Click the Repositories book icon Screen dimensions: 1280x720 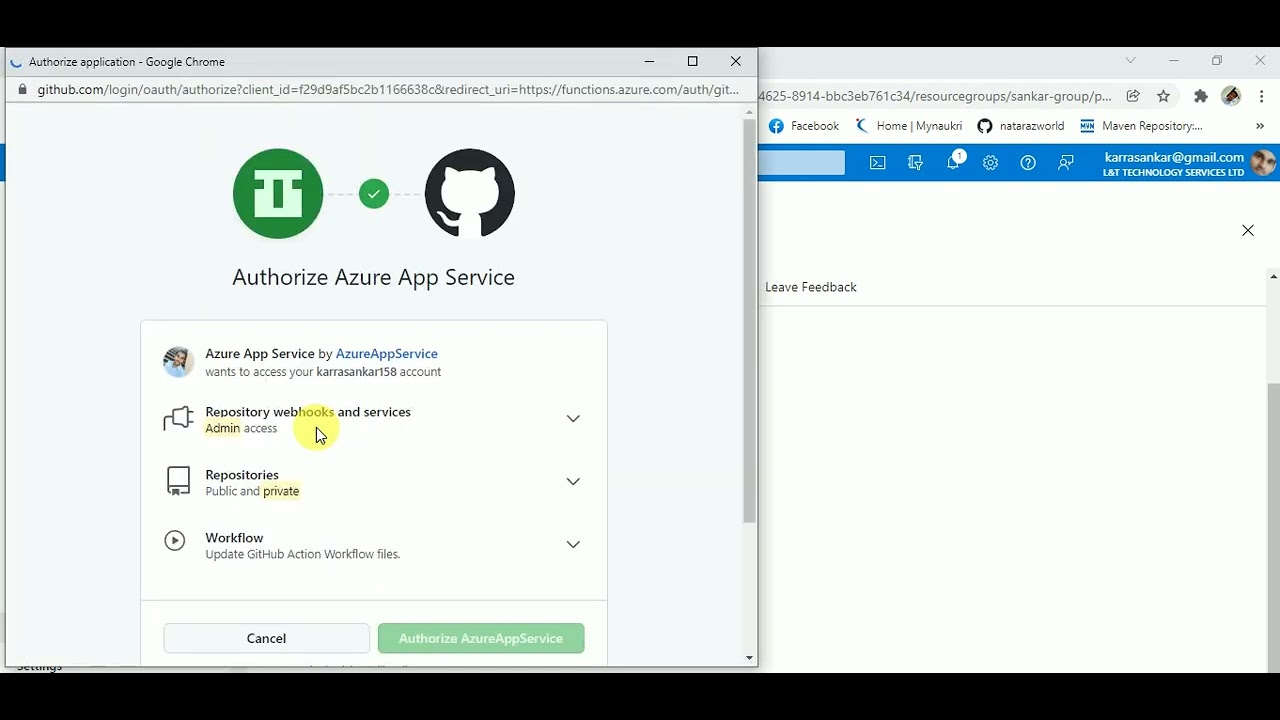pyautogui.click(x=178, y=482)
